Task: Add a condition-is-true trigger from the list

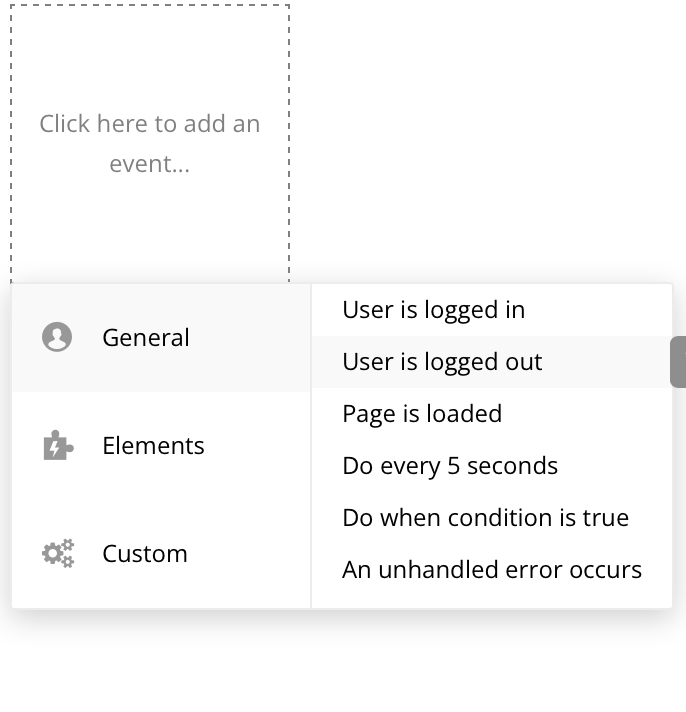Action: point(485,518)
